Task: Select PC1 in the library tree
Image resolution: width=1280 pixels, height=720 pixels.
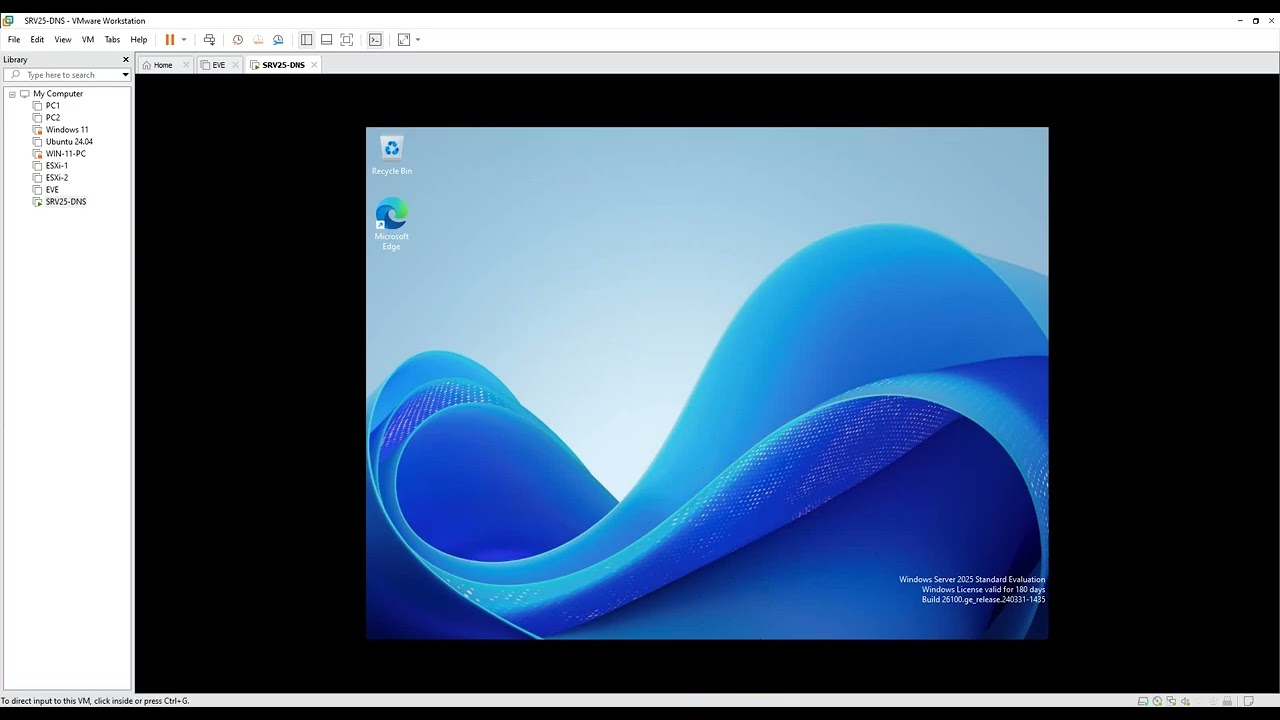Action: point(53,106)
